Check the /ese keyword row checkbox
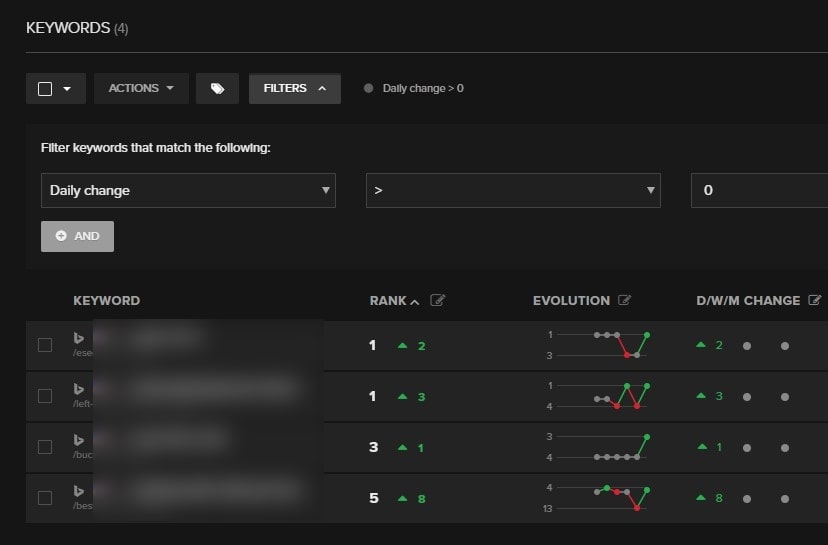The image size is (828, 545). coord(45,345)
